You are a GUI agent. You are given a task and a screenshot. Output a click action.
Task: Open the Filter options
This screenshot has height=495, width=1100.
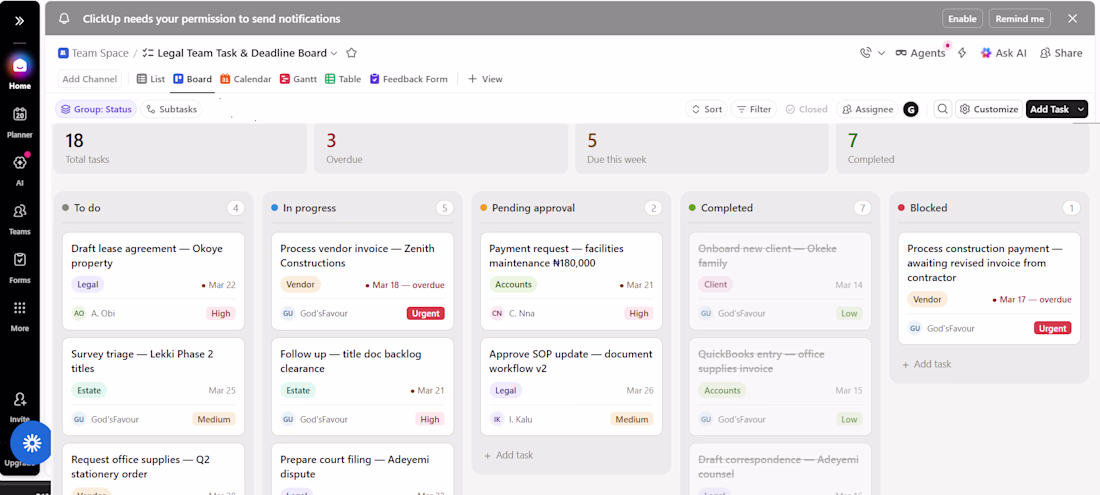[753, 109]
